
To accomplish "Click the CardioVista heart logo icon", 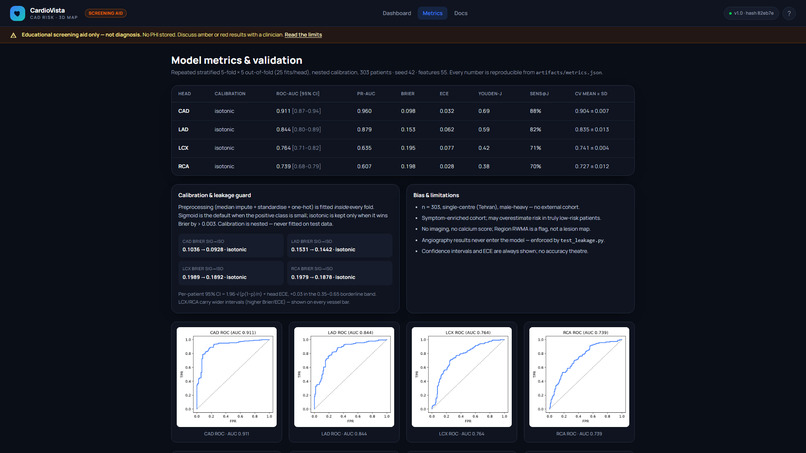I will click(17, 13).
